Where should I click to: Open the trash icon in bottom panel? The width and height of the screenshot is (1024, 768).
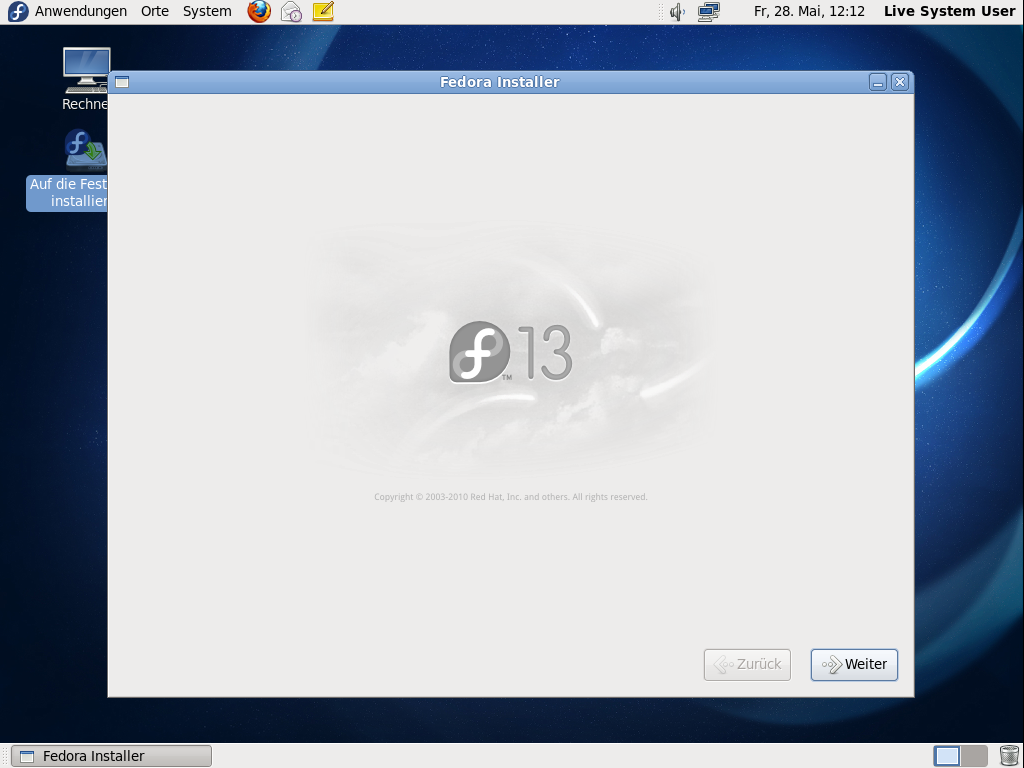click(x=1009, y=756)
